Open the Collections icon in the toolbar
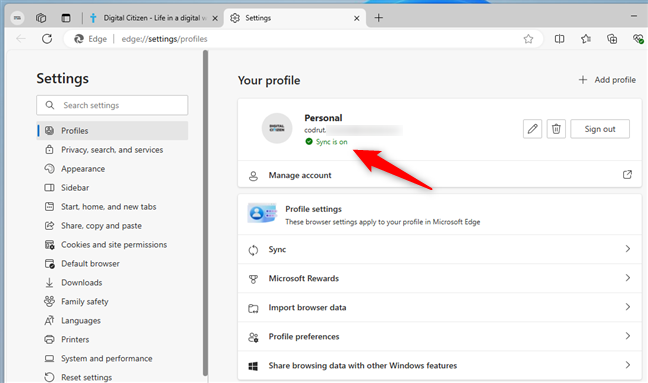The height and width of the screenshot is (383, 648). [612, 39]
